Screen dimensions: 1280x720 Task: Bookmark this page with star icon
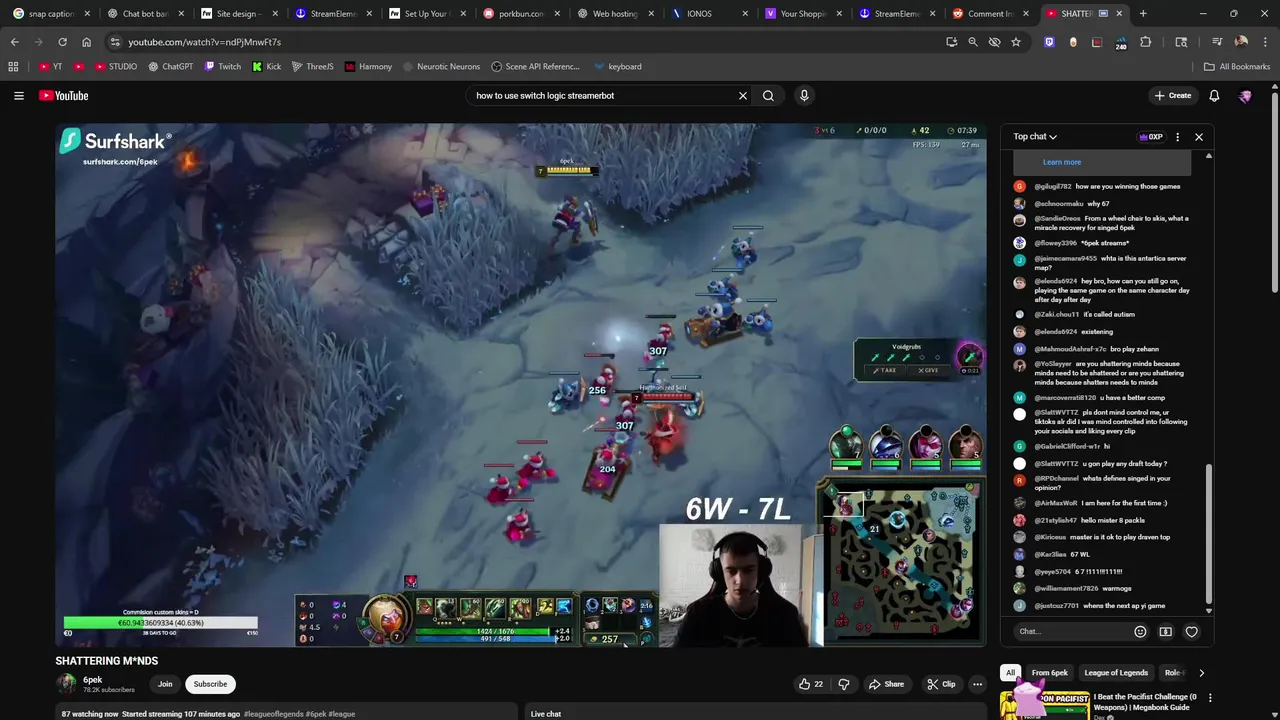[x=1016, y=42]
